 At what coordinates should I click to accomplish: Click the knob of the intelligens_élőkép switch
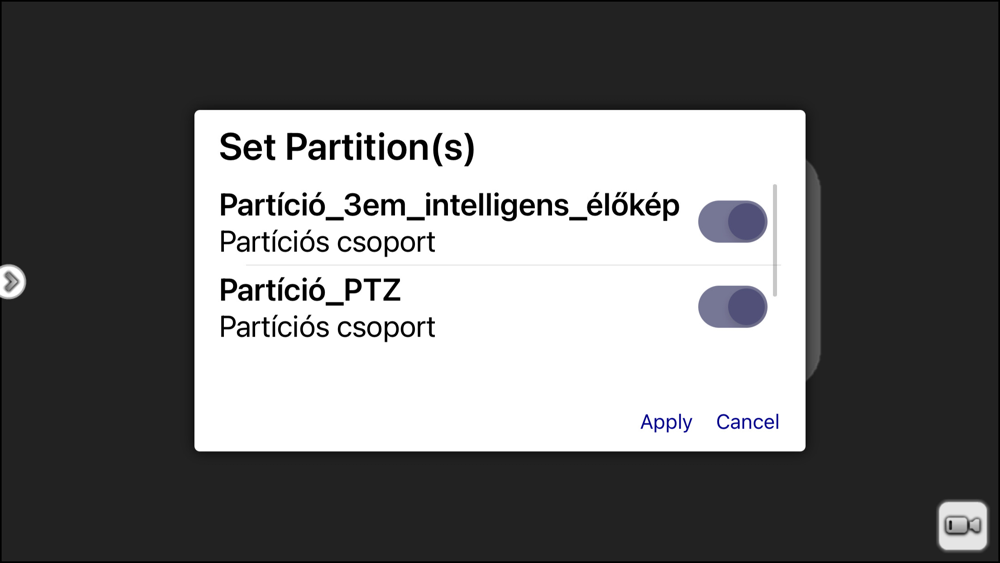click(747, 222)
